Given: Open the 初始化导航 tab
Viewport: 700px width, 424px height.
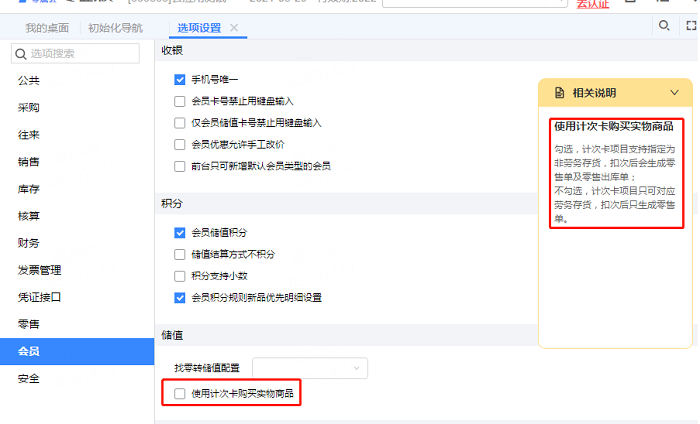Looking at the screenshot, I should pyautogui.click(x=115, y=28).
